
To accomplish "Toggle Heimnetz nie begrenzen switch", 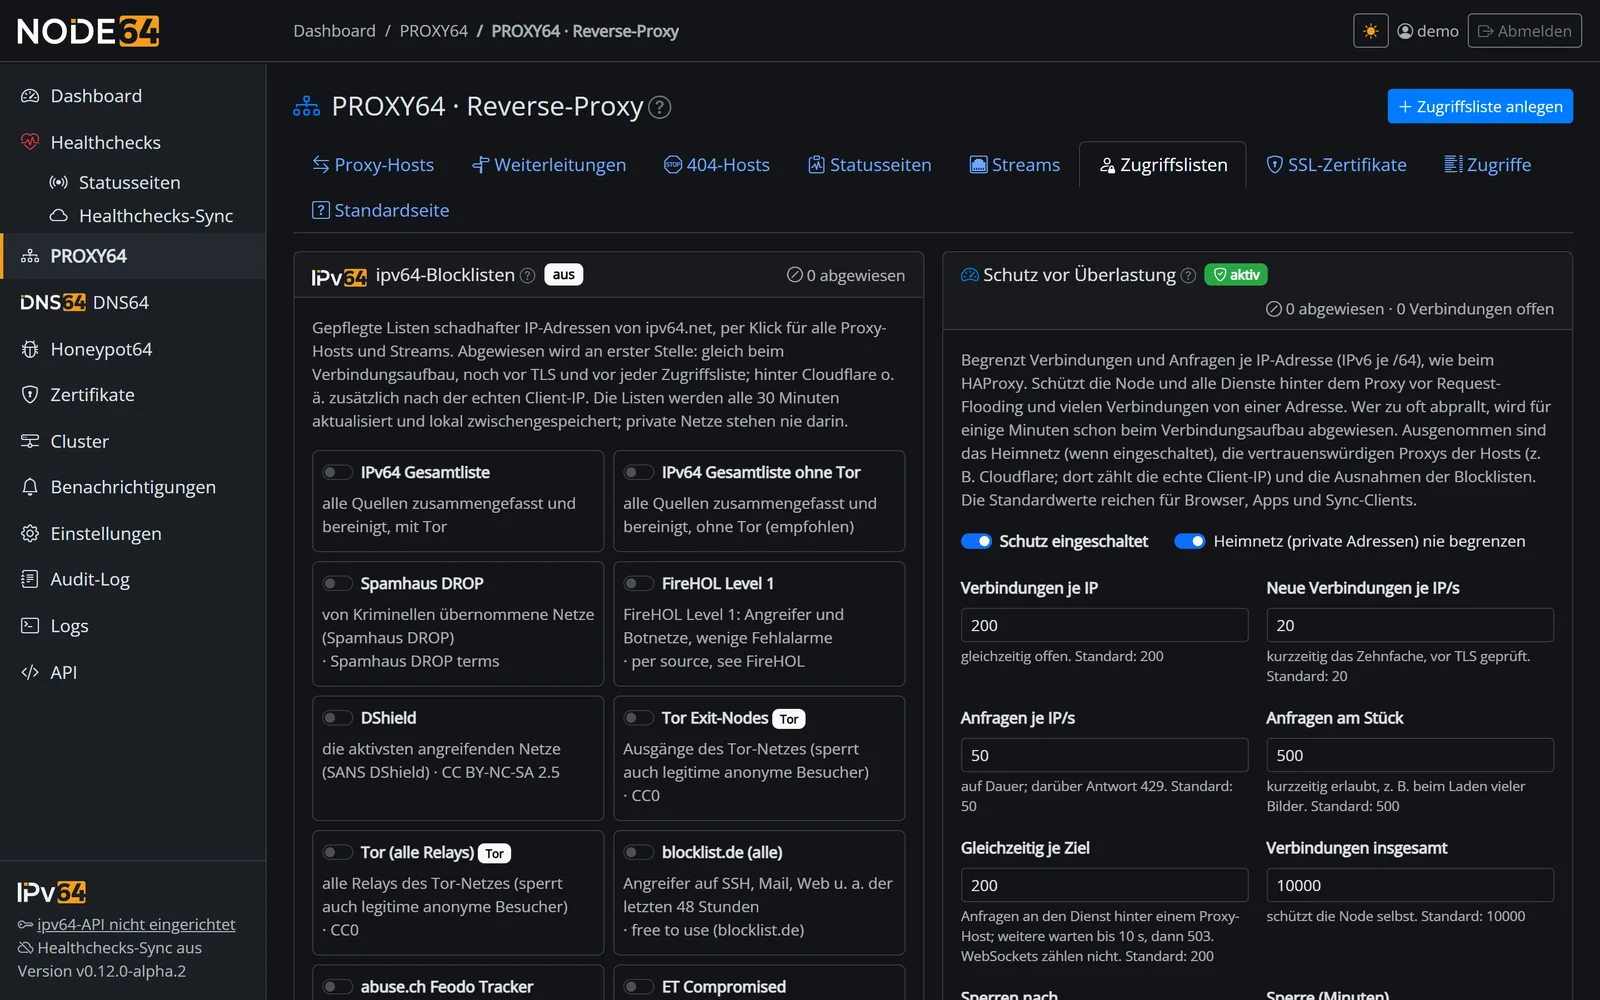I will click(1190, 541).
